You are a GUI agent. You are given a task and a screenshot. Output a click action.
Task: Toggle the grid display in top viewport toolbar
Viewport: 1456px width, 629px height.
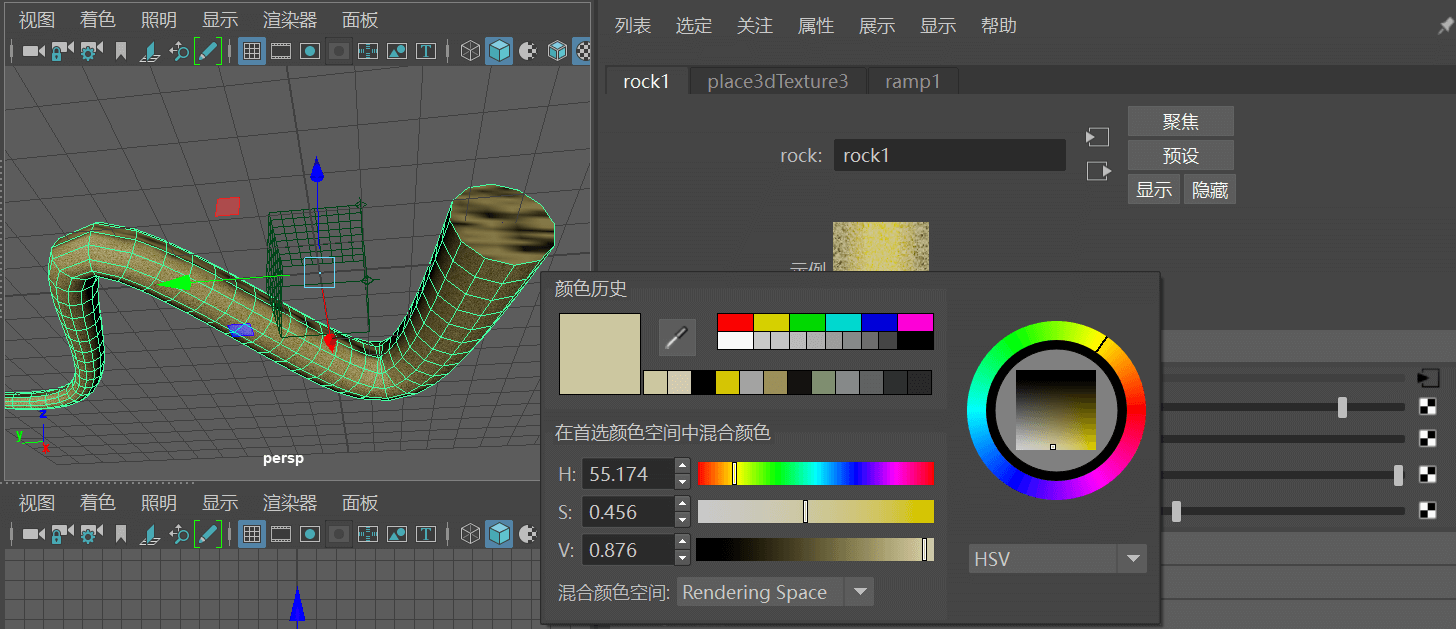(x=252, y=50)
